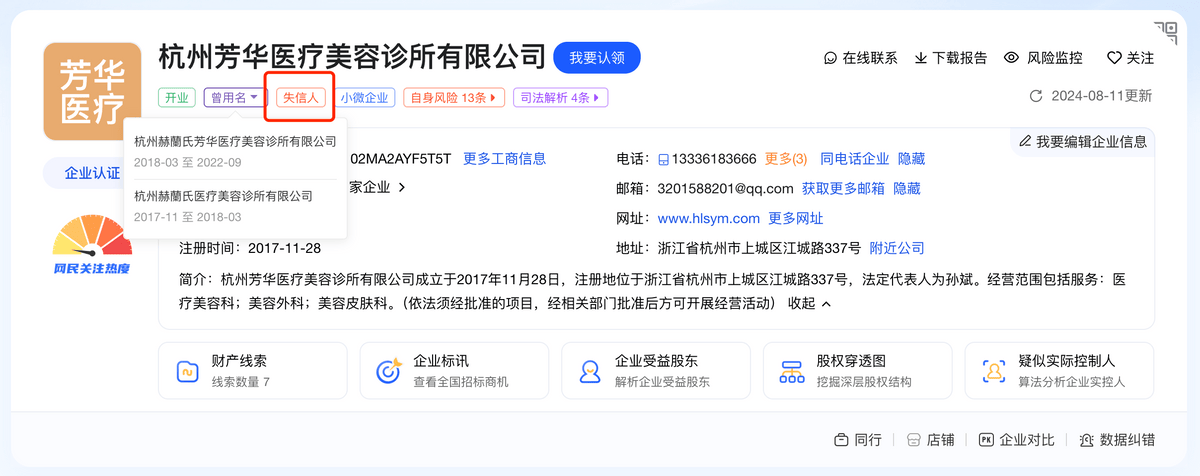The height and width of the screenshot is (476, 1200).
Task: Expand 司法解析 4条 tag
Action: (560, 98)
